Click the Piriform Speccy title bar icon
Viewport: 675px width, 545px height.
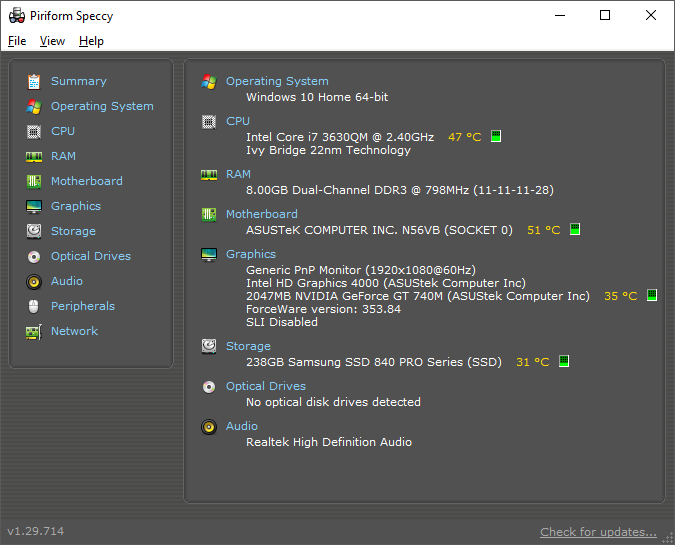point(17,15)
